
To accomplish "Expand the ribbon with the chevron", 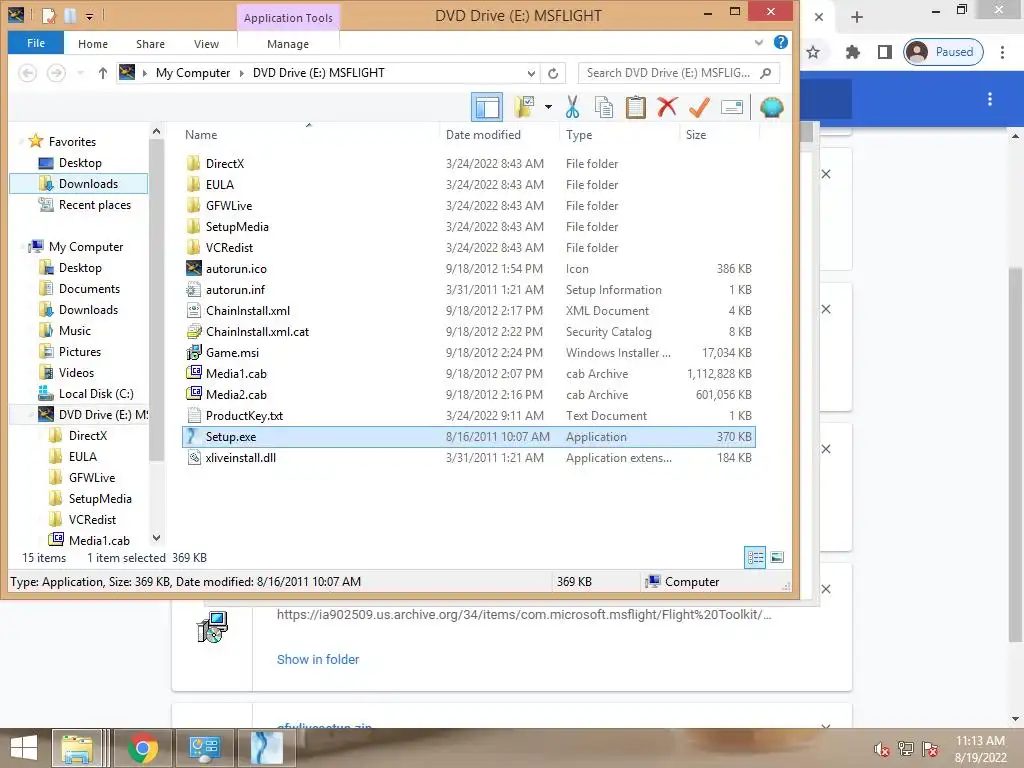I will (x=758, y=43).
